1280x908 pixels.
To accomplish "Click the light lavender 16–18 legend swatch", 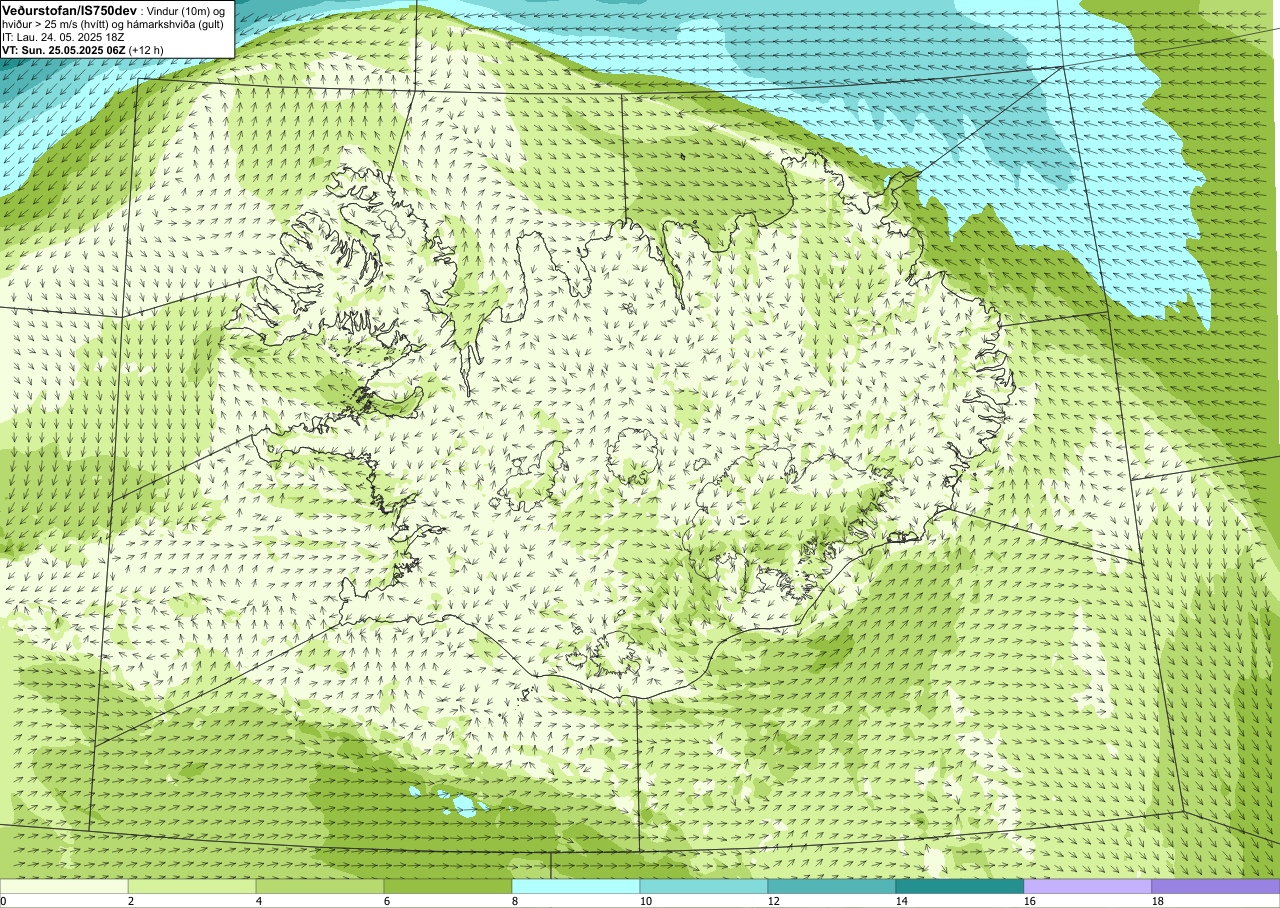I will (x=1088, y=886).
